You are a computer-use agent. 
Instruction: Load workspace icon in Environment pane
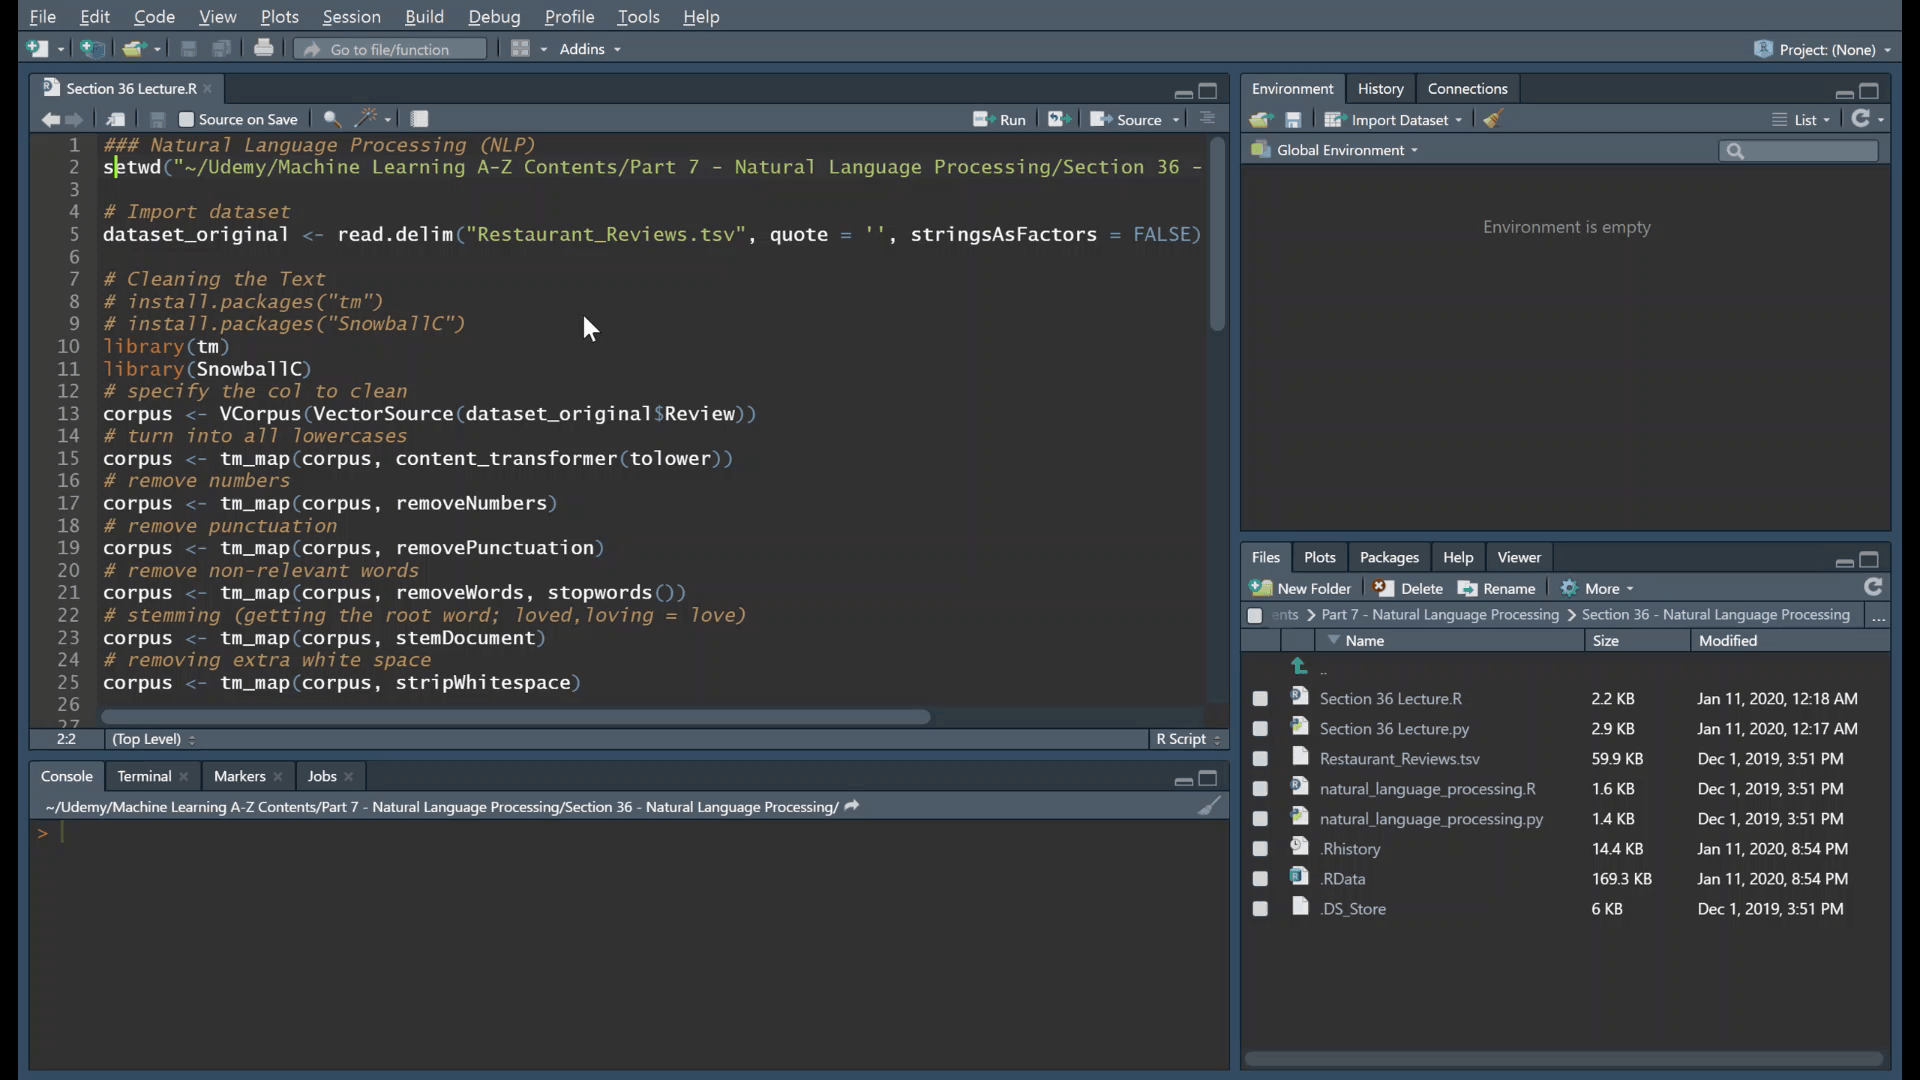[1260, 120]
